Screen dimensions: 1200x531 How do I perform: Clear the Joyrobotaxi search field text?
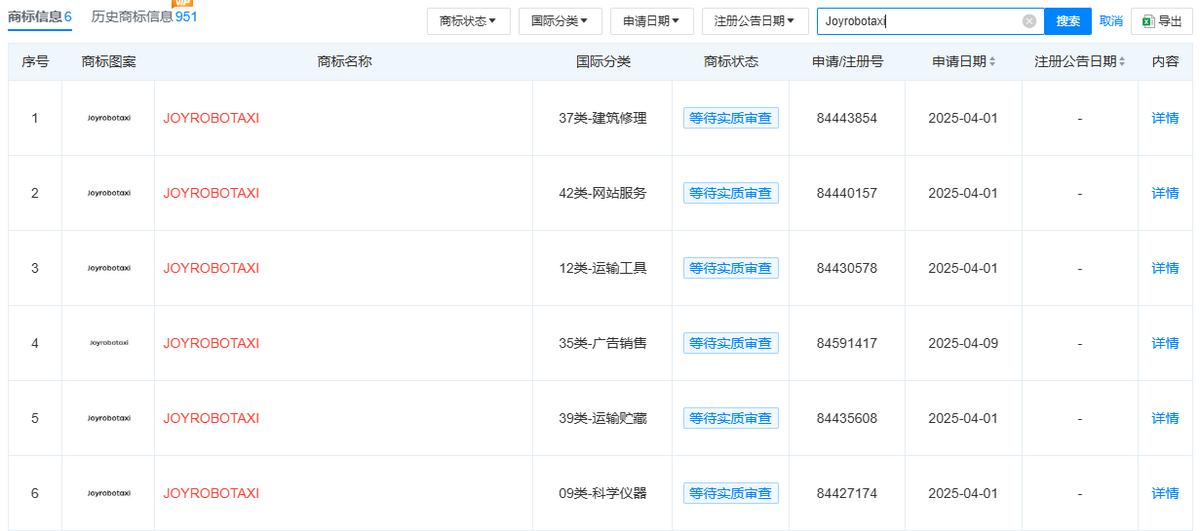coord(1029,21)
